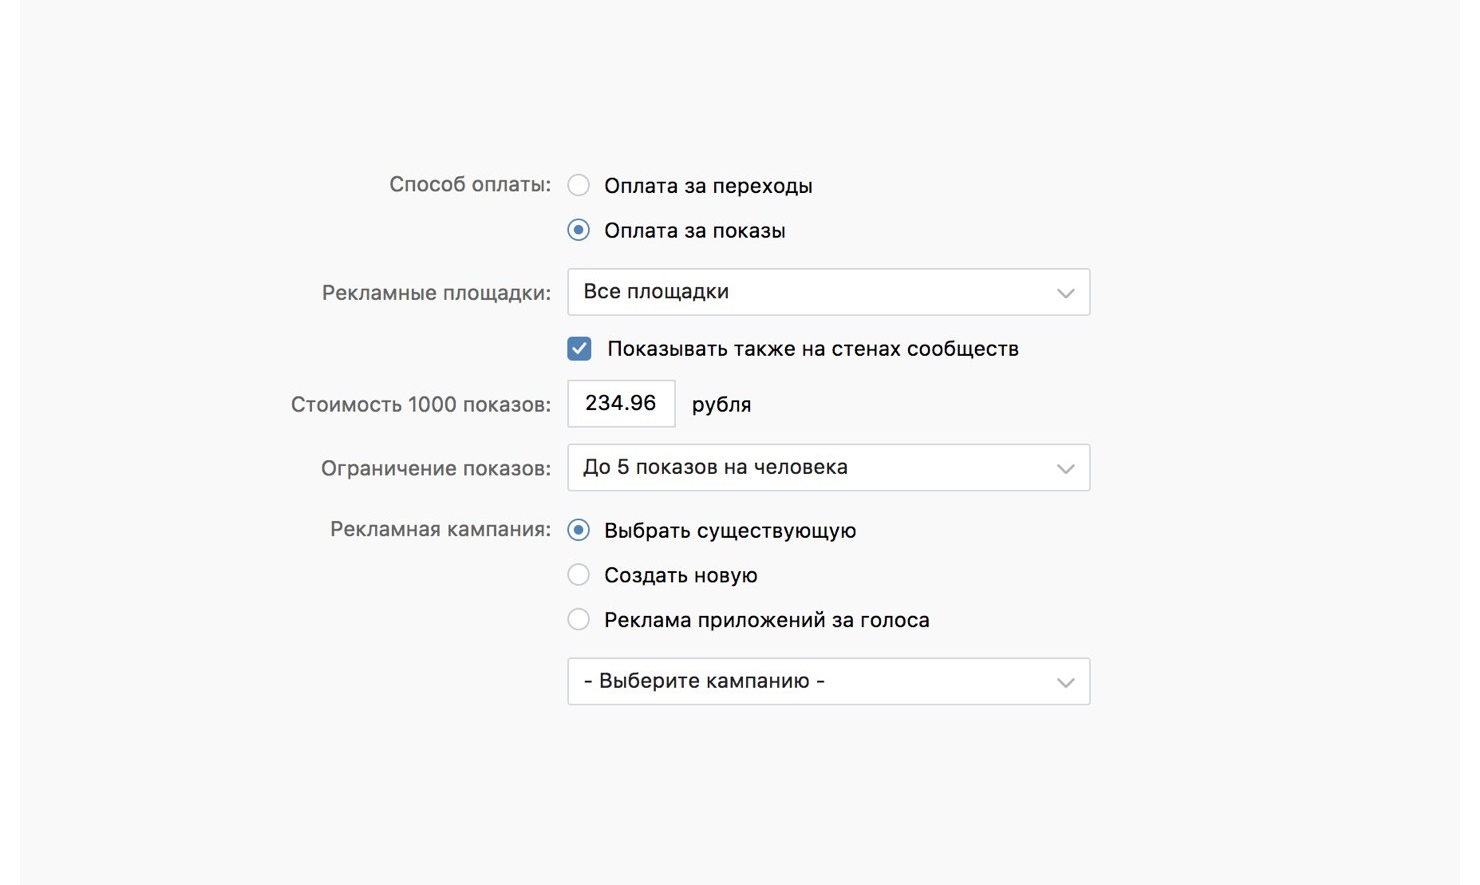
Task: Click the "Стоимость 1000 показов:" label
Action: (x=420, y=405)
